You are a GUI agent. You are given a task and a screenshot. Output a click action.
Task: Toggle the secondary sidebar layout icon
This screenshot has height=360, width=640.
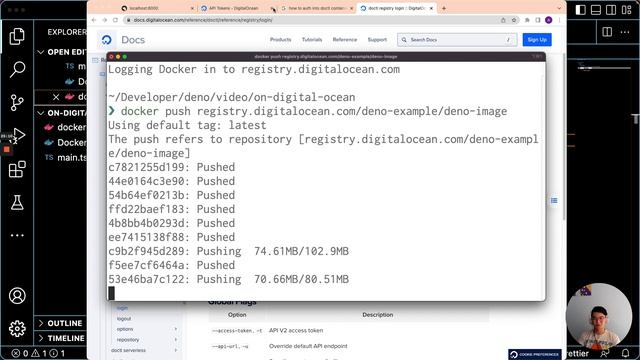[x=611, y=10]
